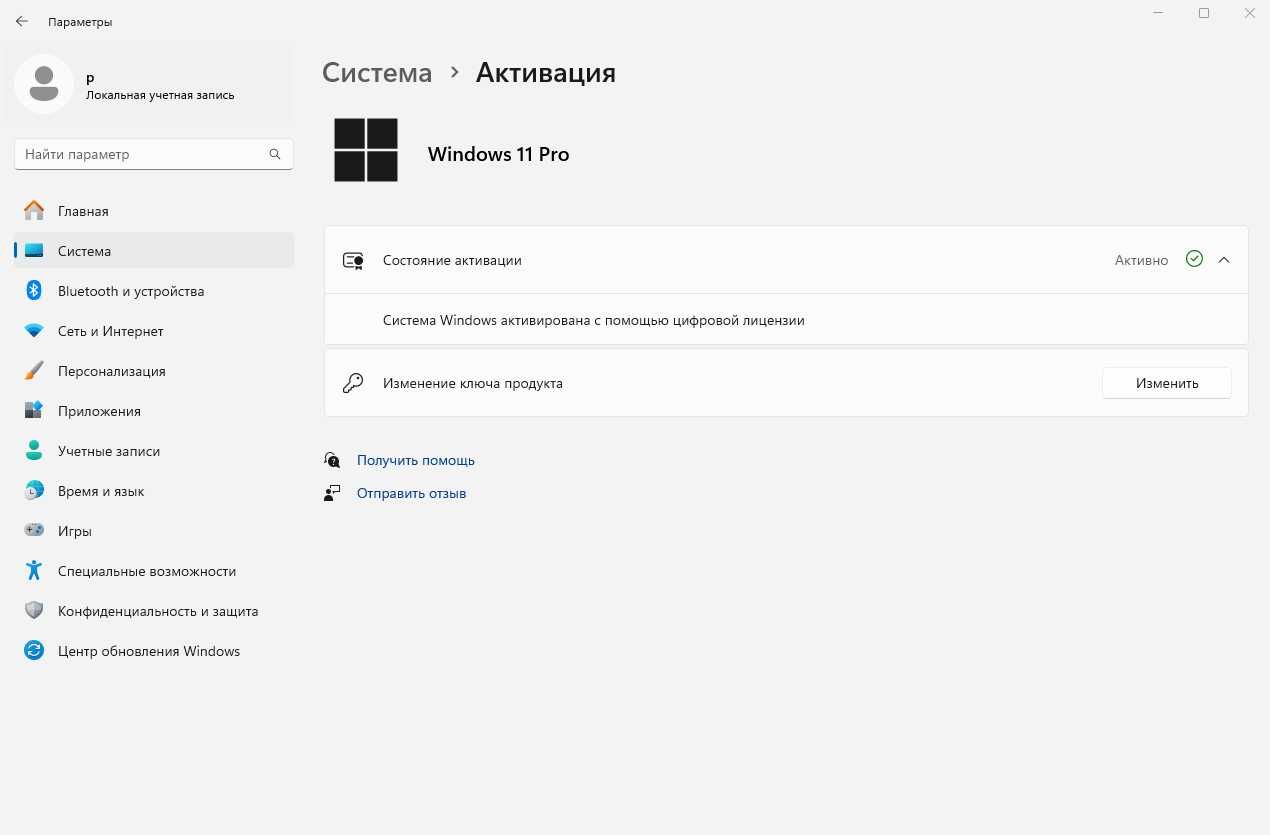Click the Найти параметр search field

154,154
